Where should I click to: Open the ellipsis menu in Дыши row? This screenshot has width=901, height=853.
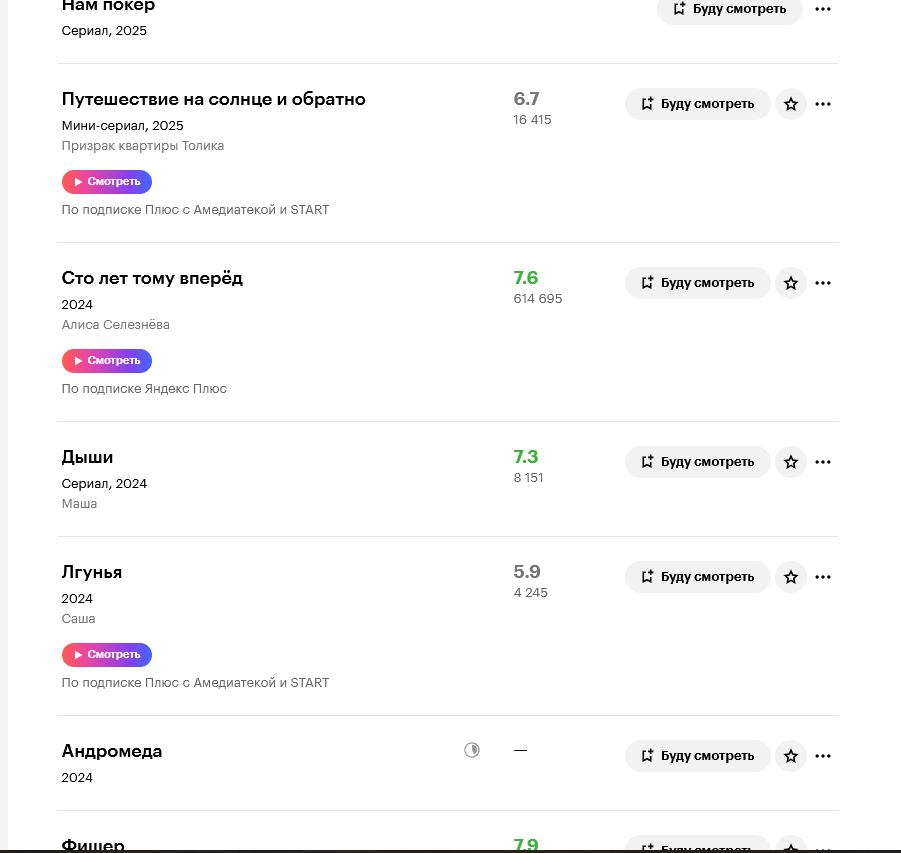(823, 462)
